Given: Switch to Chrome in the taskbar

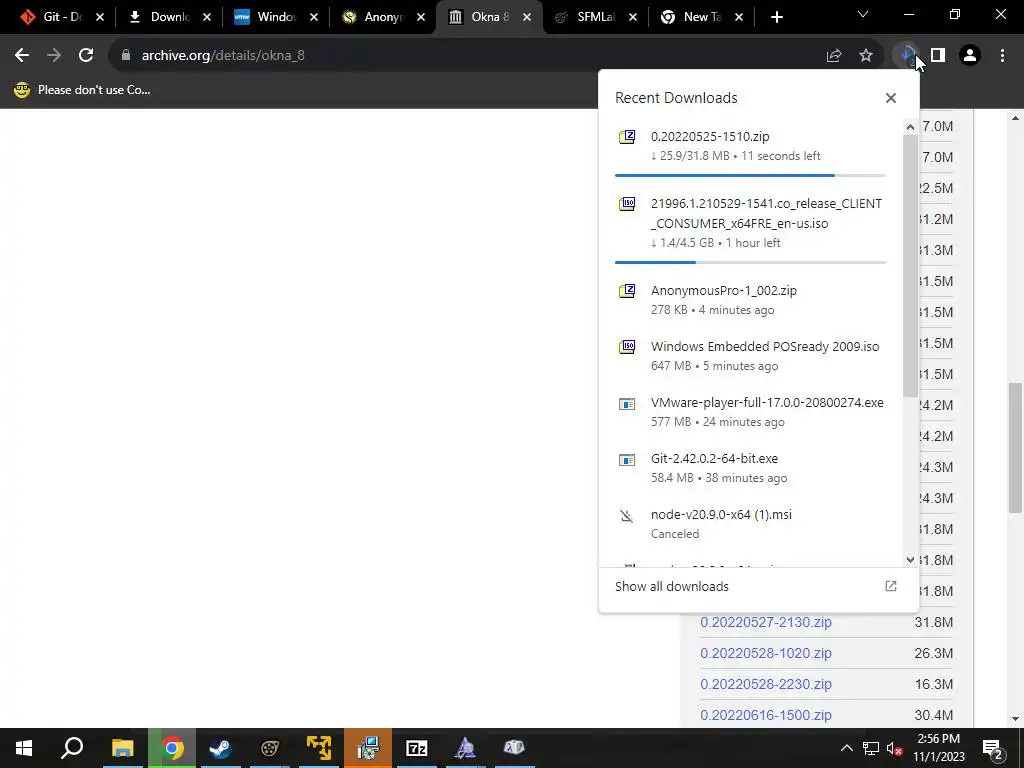Looking at the screenshot, I should (x=172, y=748).
